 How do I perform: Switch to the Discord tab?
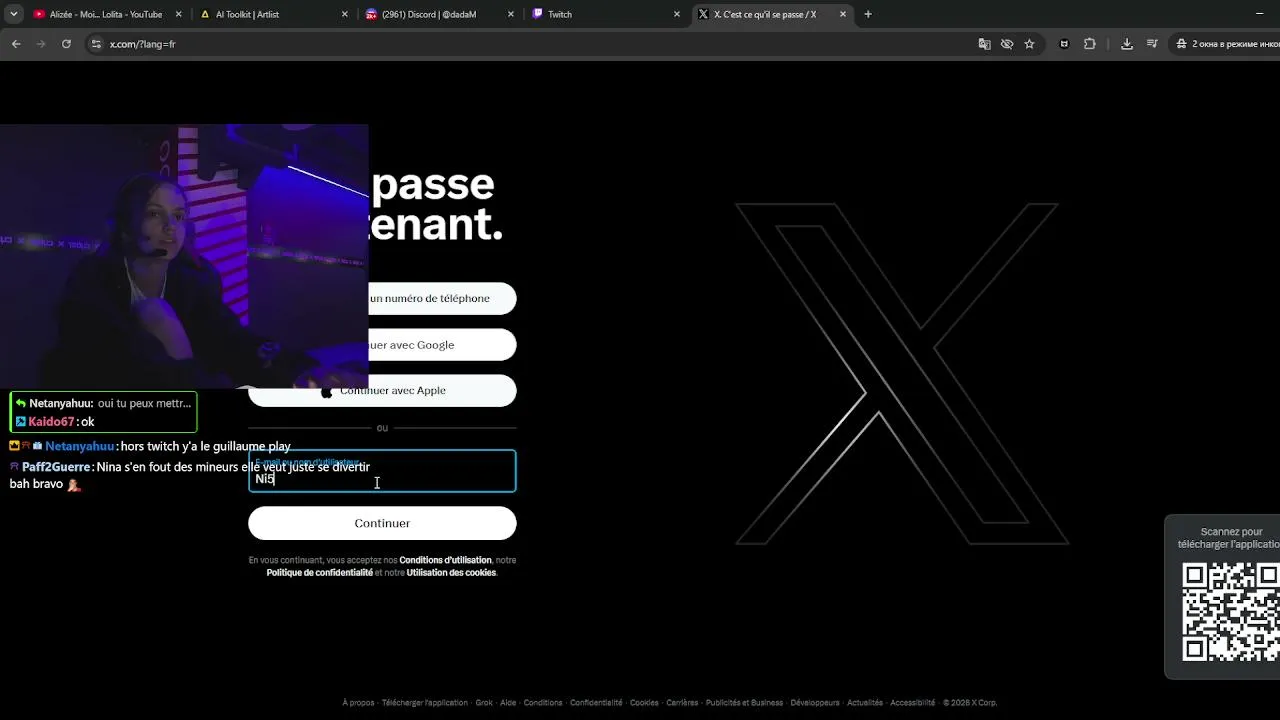click(439, 14)
